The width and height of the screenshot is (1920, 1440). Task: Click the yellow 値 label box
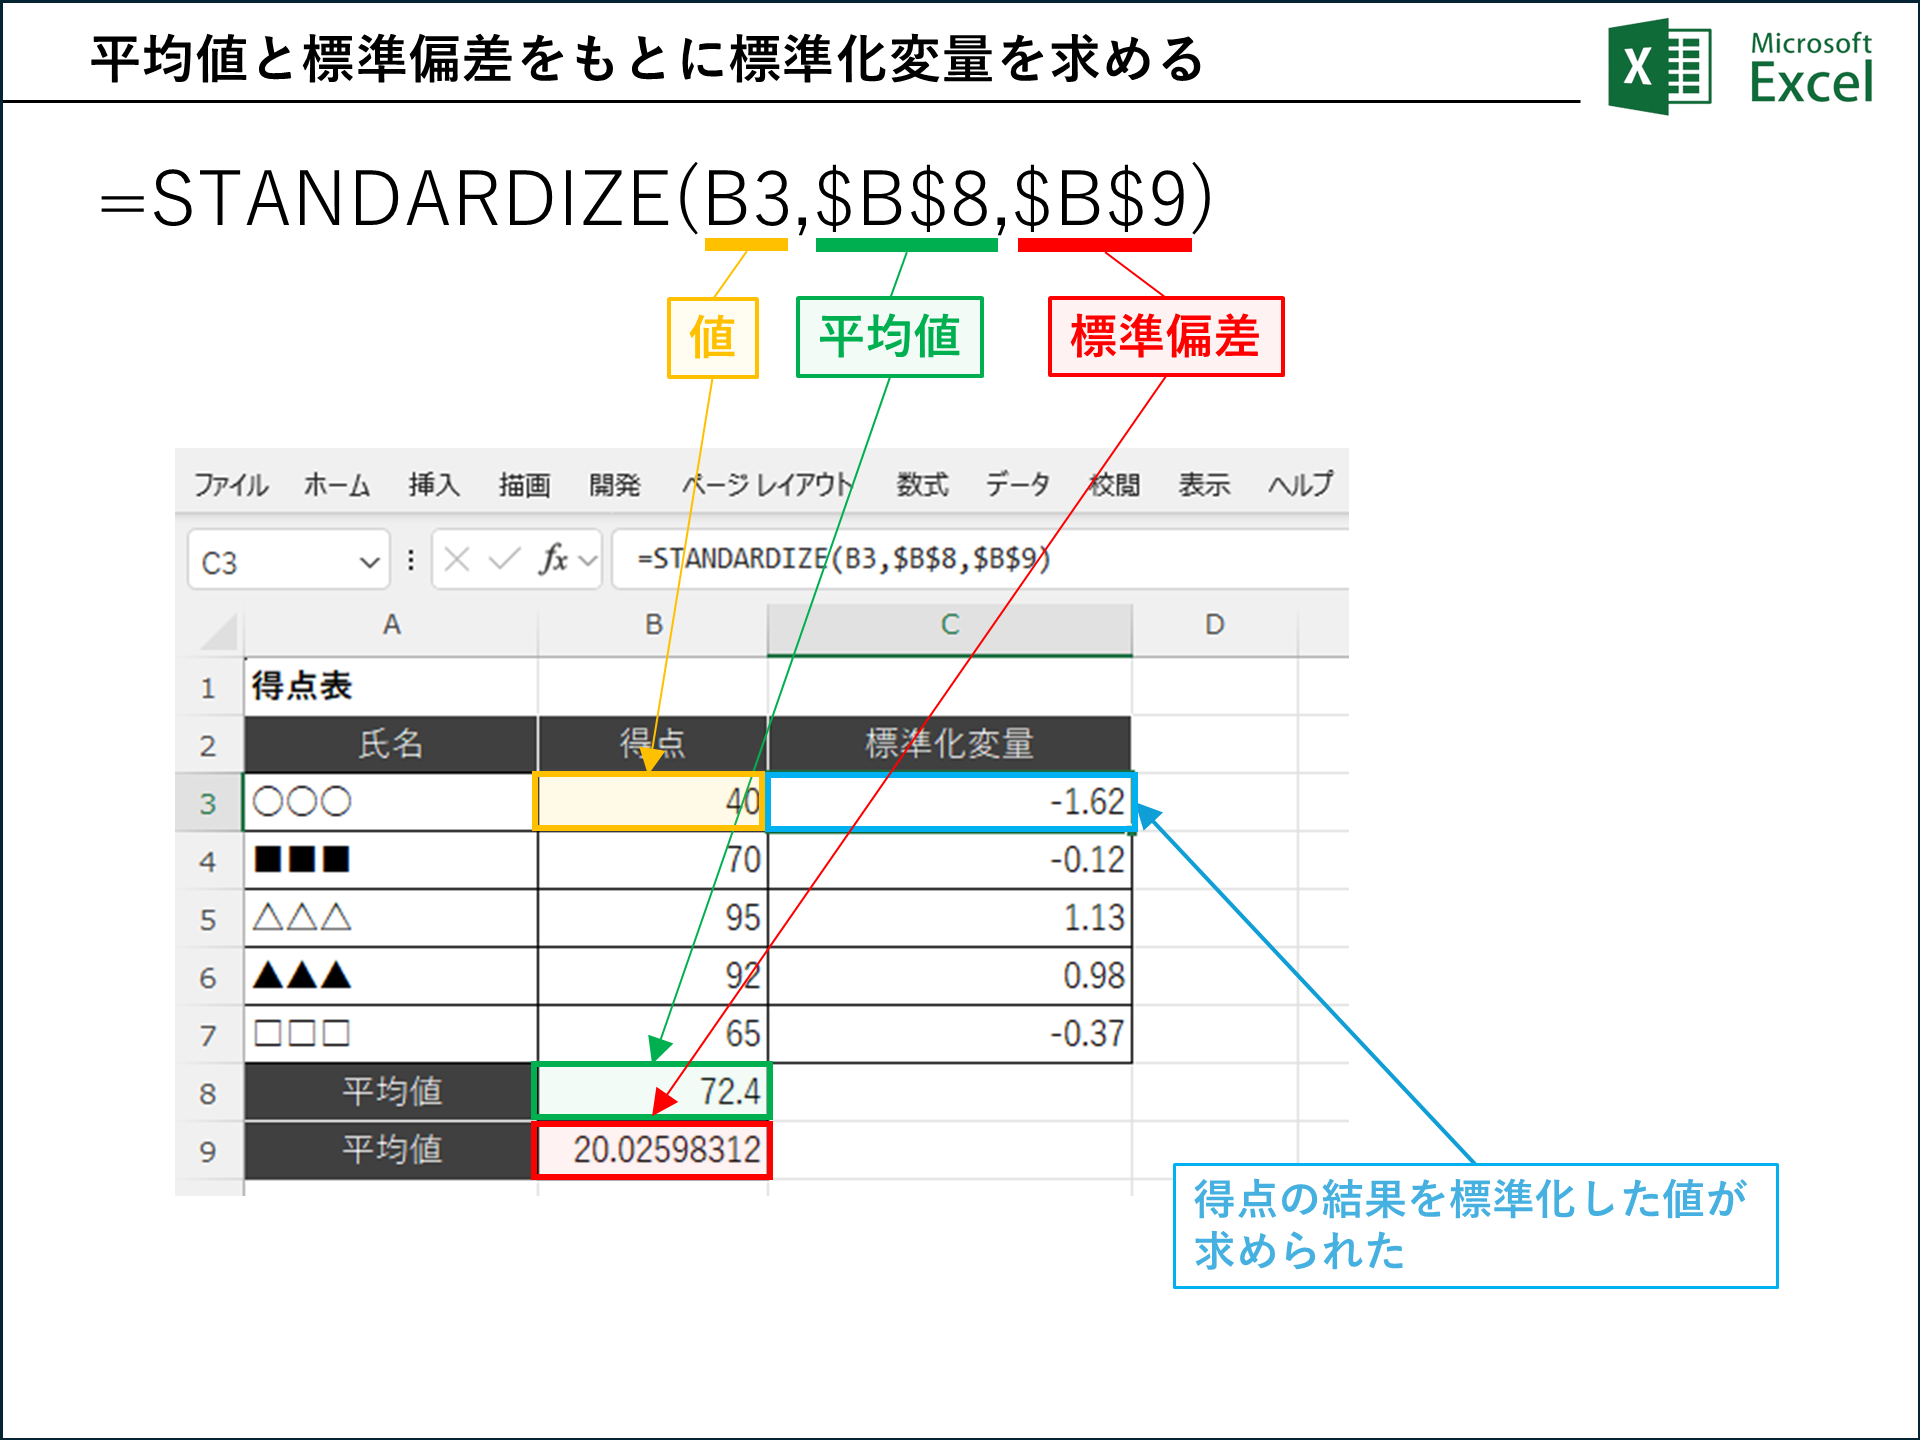(712, 336)
